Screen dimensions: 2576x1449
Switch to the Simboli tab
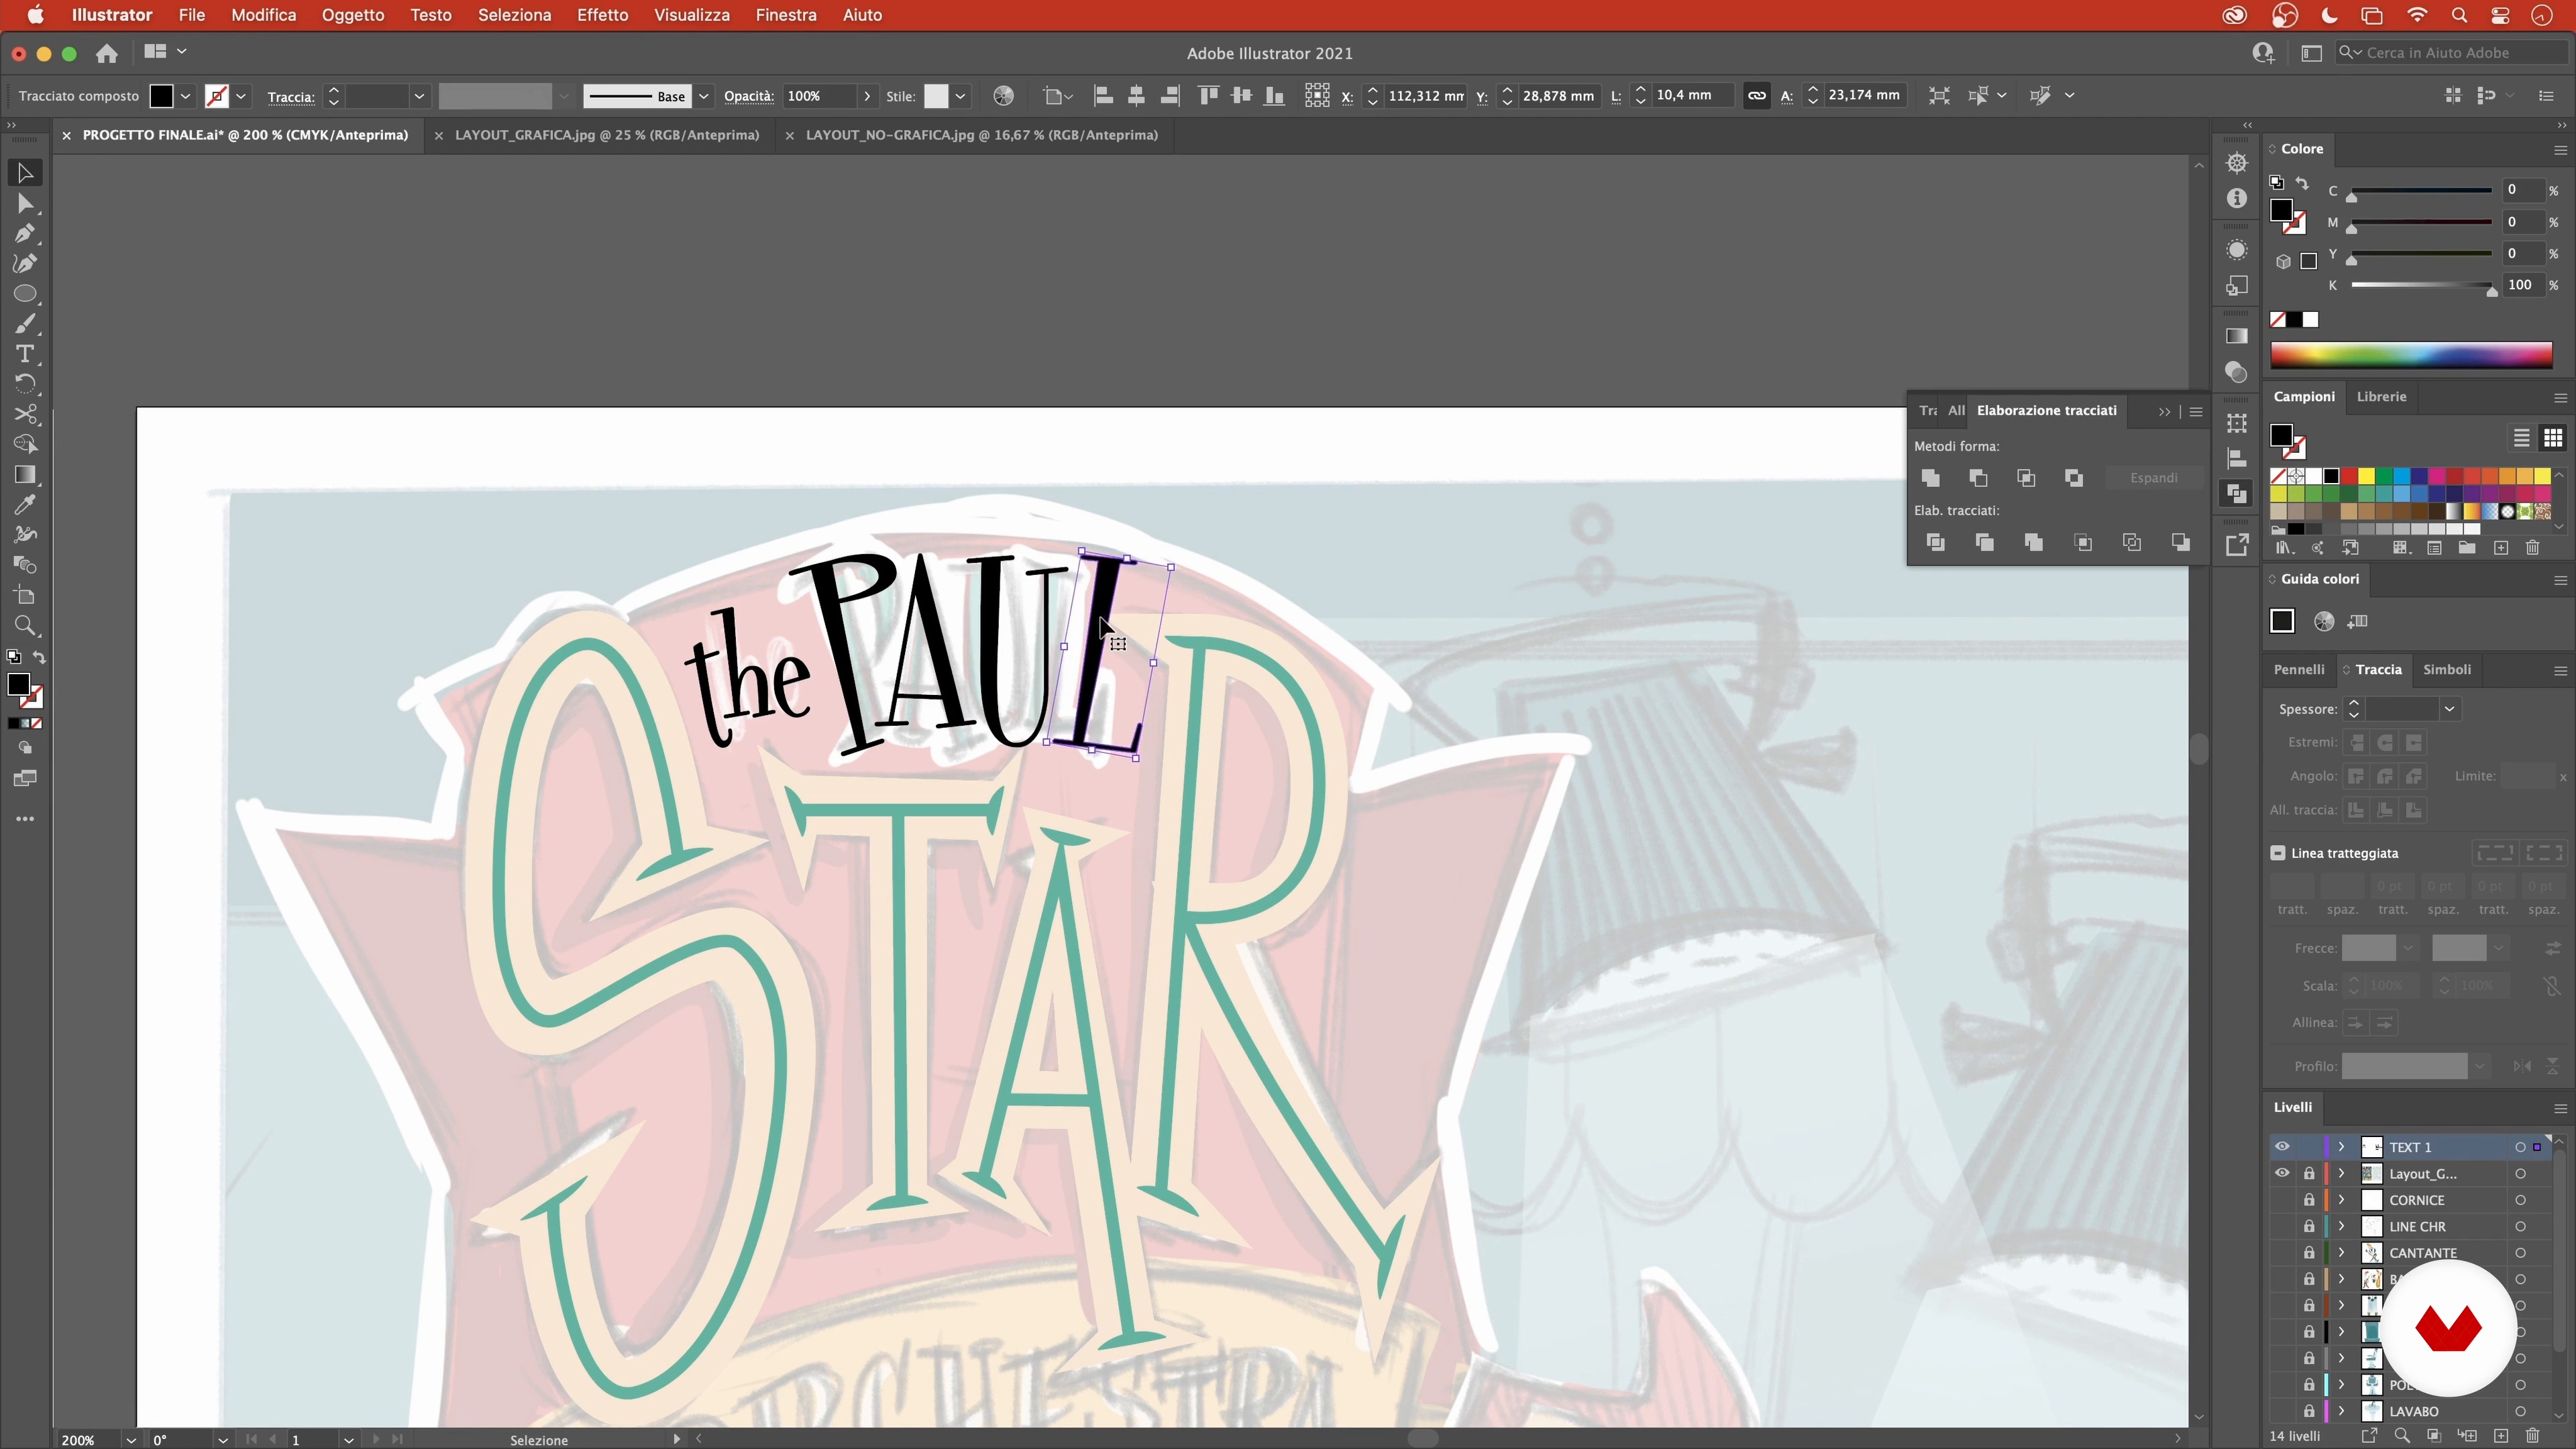(2447, 670)
